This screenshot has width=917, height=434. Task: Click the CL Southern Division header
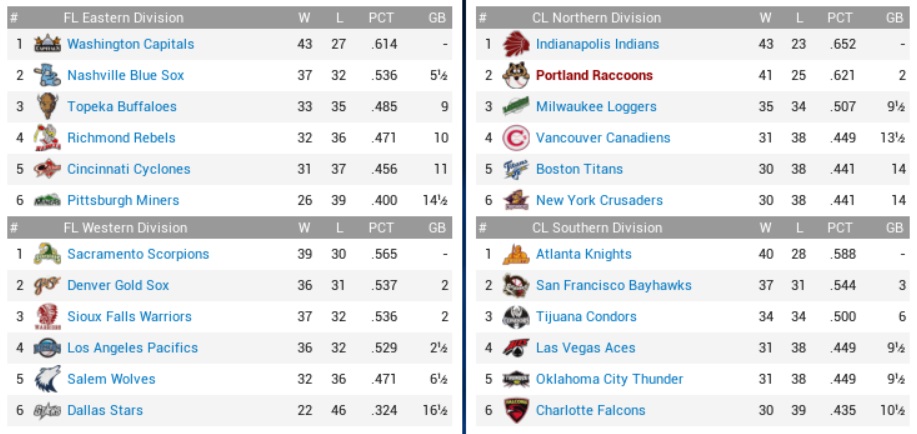(x=596, y=227)
